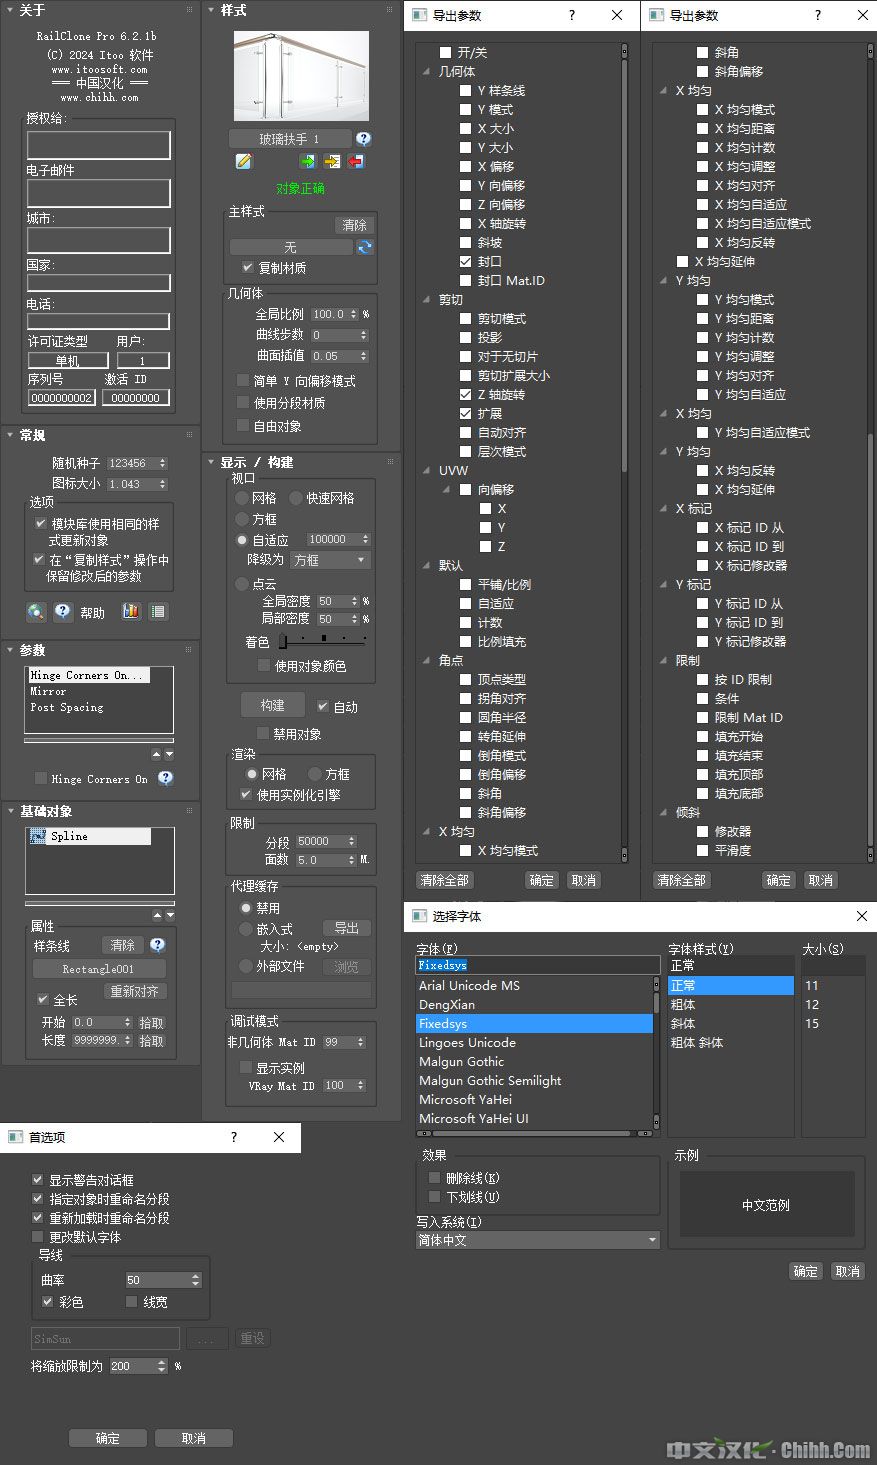
Task: Click the green import style arrow icon
Action: pyautogui.click(x=310, y=160)
